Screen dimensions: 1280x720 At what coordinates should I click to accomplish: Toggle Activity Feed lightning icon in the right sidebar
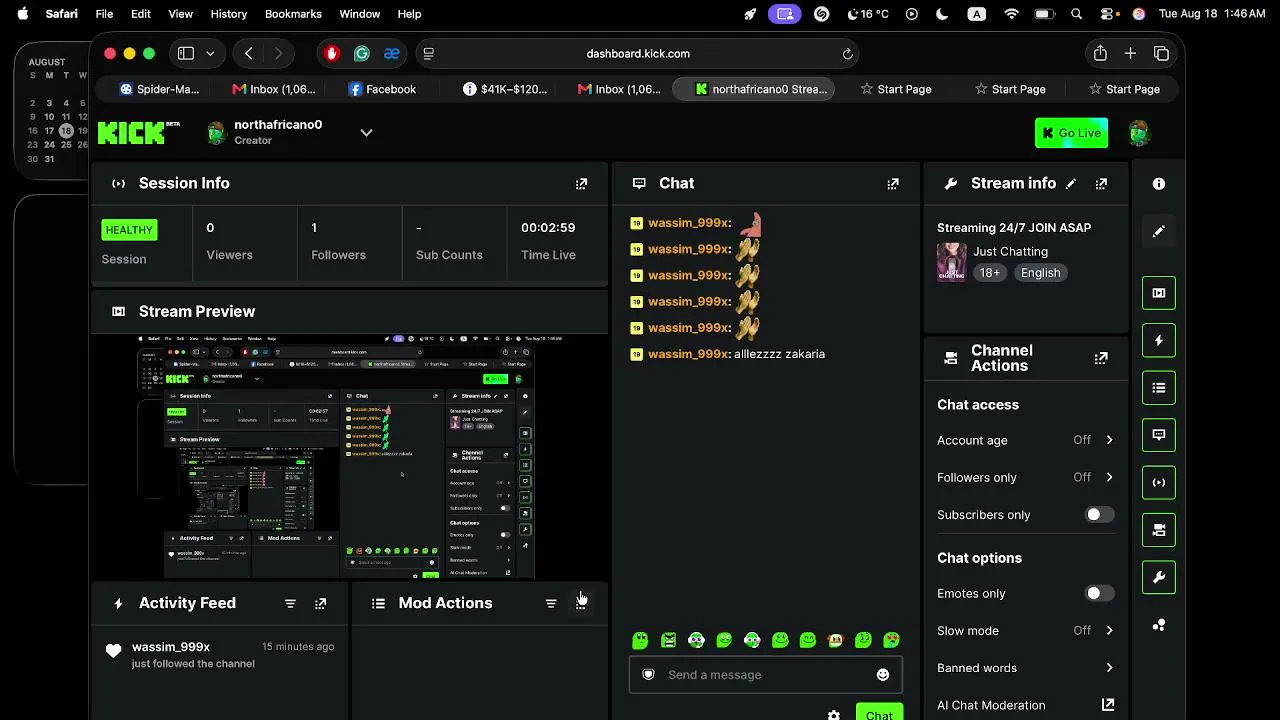coord(1159,340)
